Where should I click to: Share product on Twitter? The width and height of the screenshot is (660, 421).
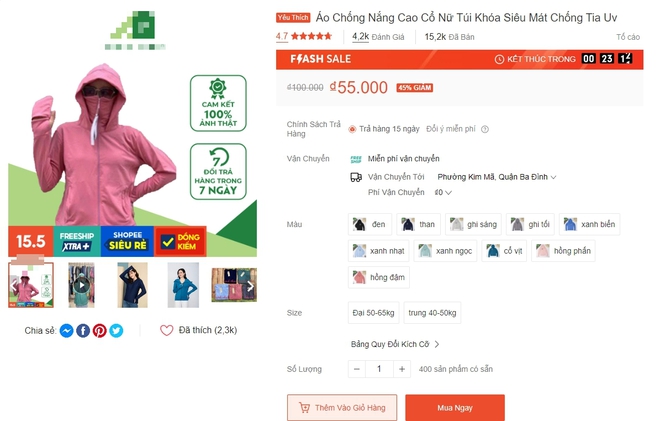tap(116, 331)
